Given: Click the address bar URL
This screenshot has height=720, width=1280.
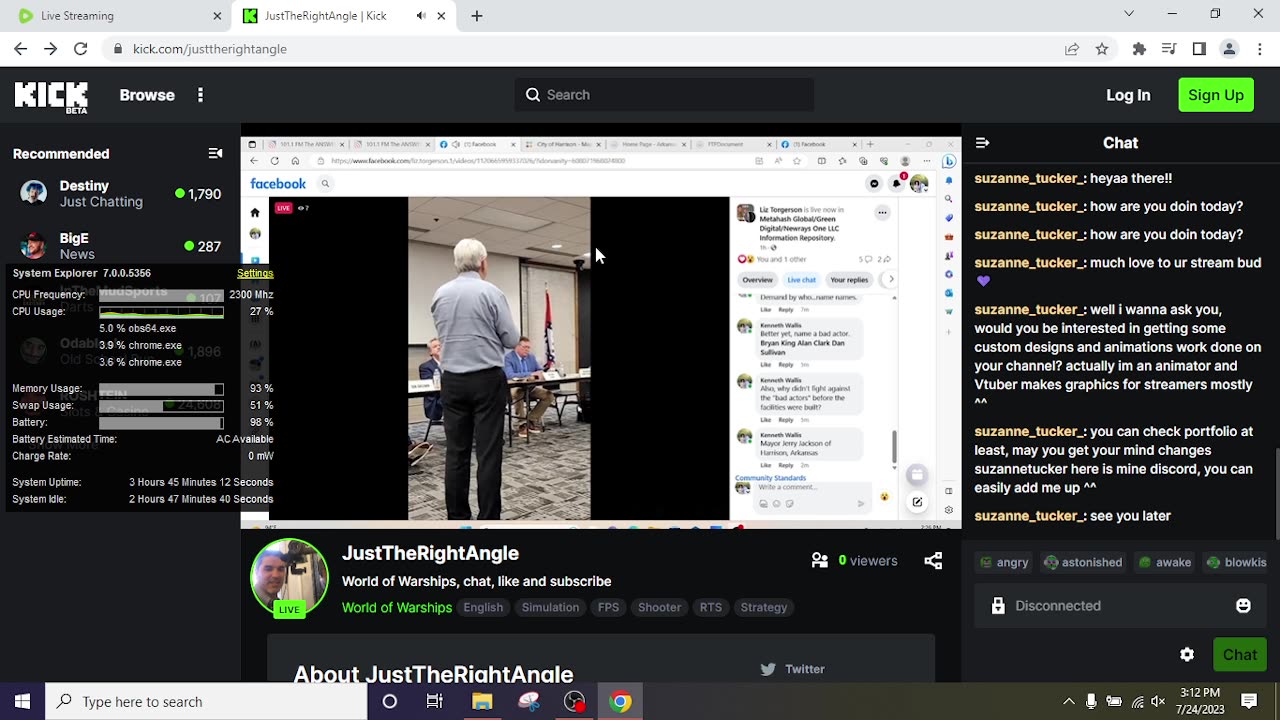Looking at the screenshot, I should tap(210, 49).
